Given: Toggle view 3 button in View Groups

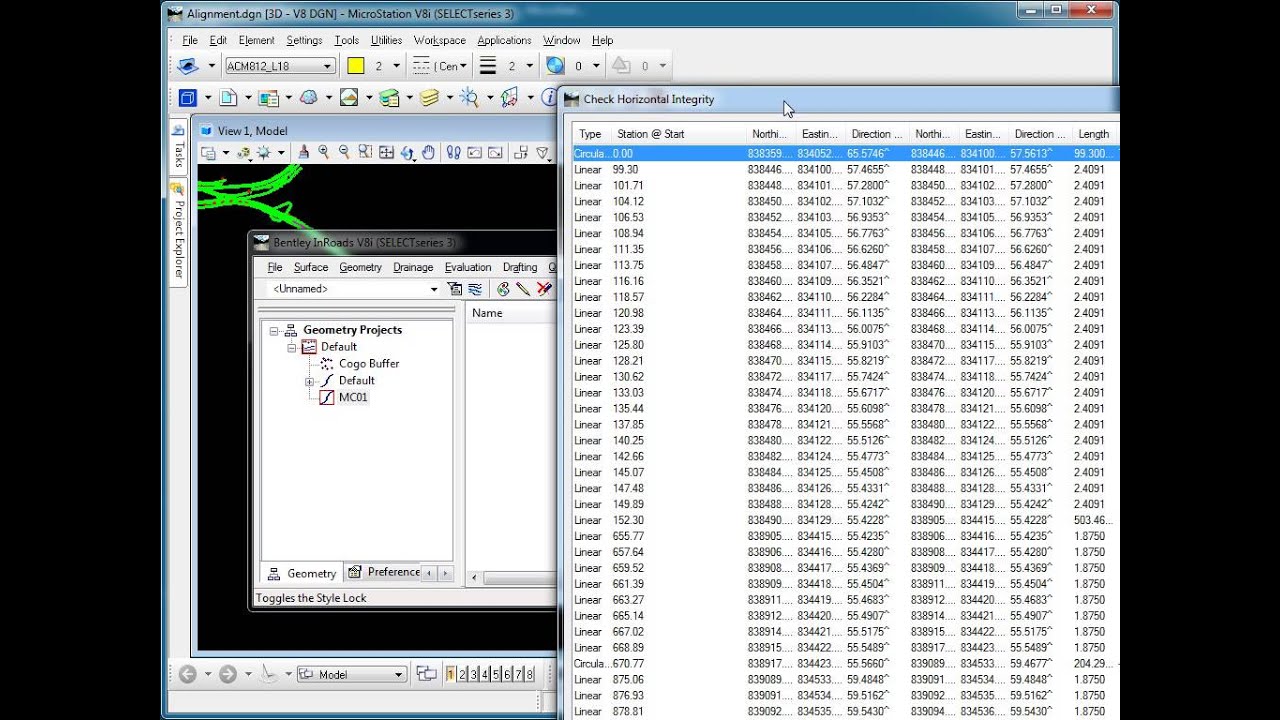Looking at the screenshot, I should pos(473,674).
